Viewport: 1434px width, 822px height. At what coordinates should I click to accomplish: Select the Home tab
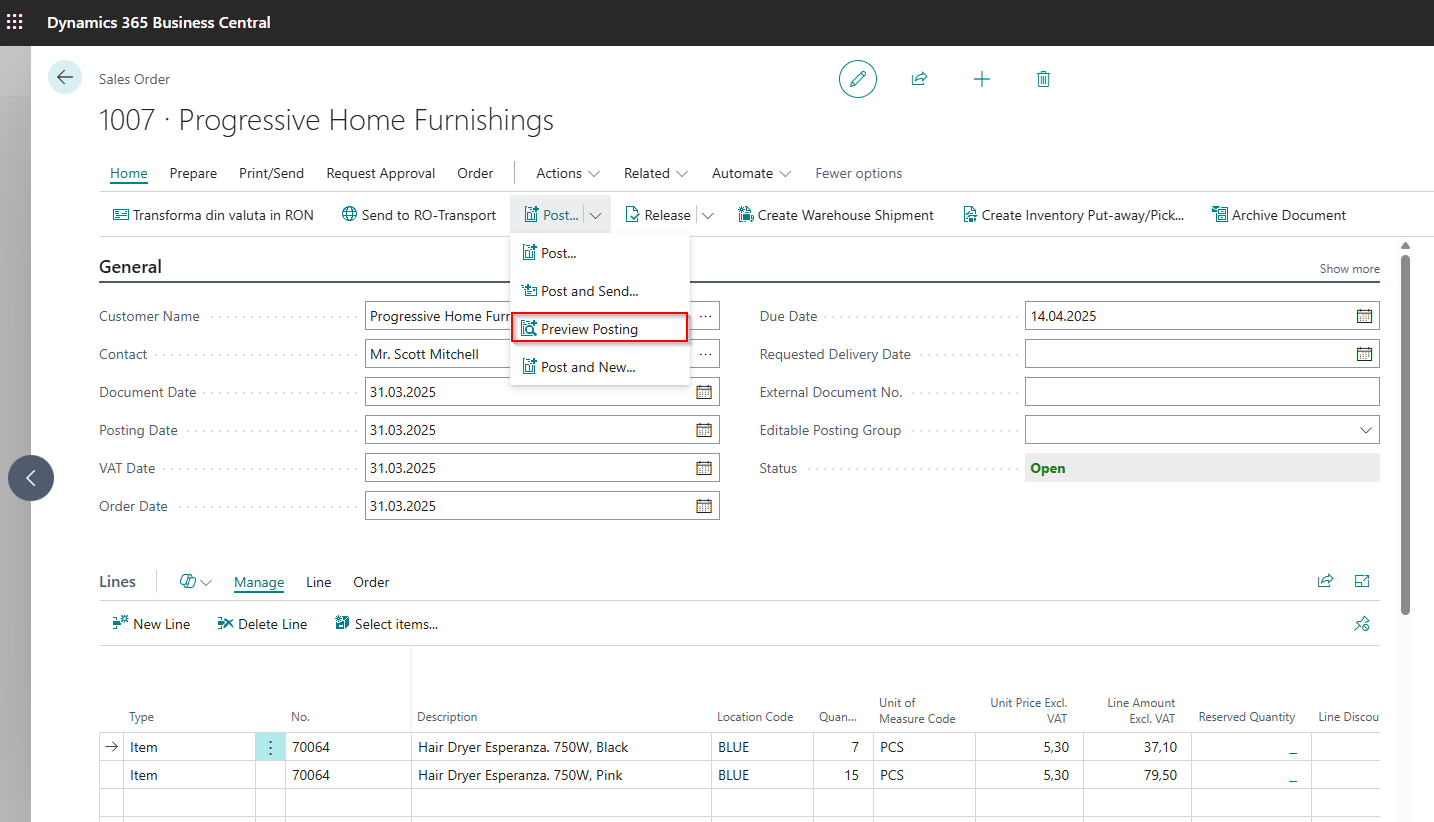(x=129, y=173)
